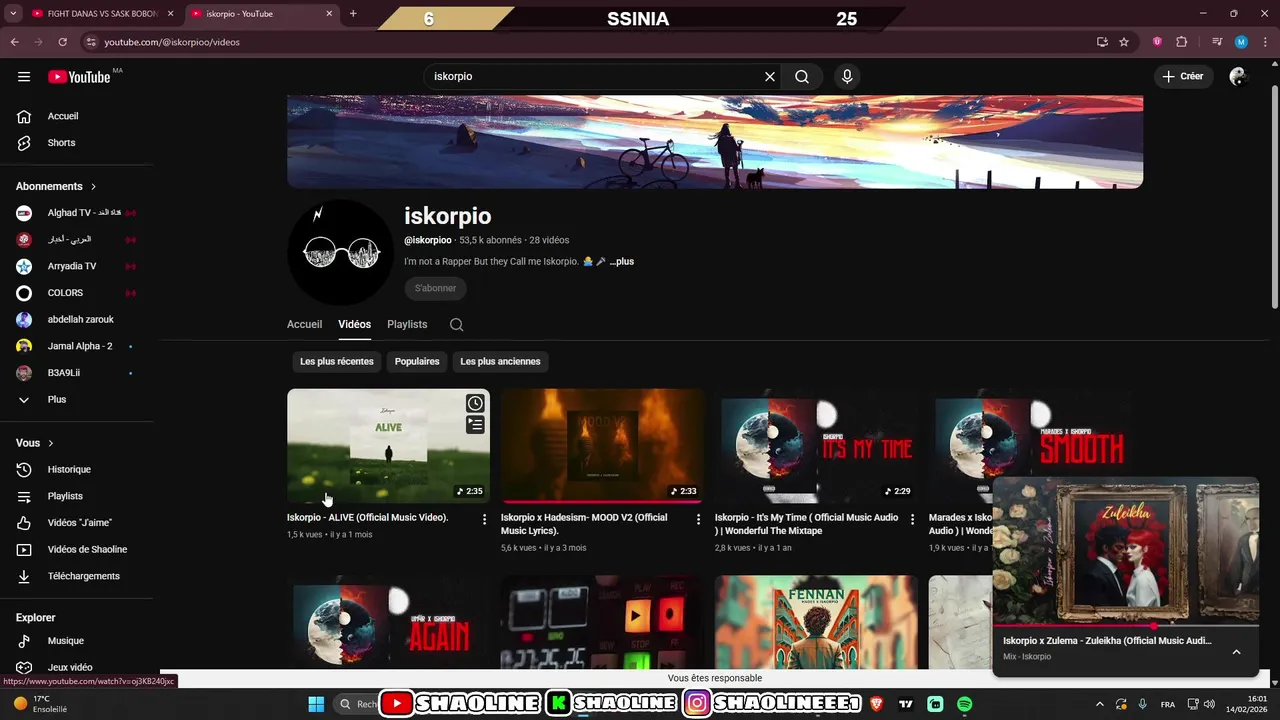The height and width of the screenshot is (720, 1280).
Task: Bookmark this page with the star icon
Action: (1124, 42)
